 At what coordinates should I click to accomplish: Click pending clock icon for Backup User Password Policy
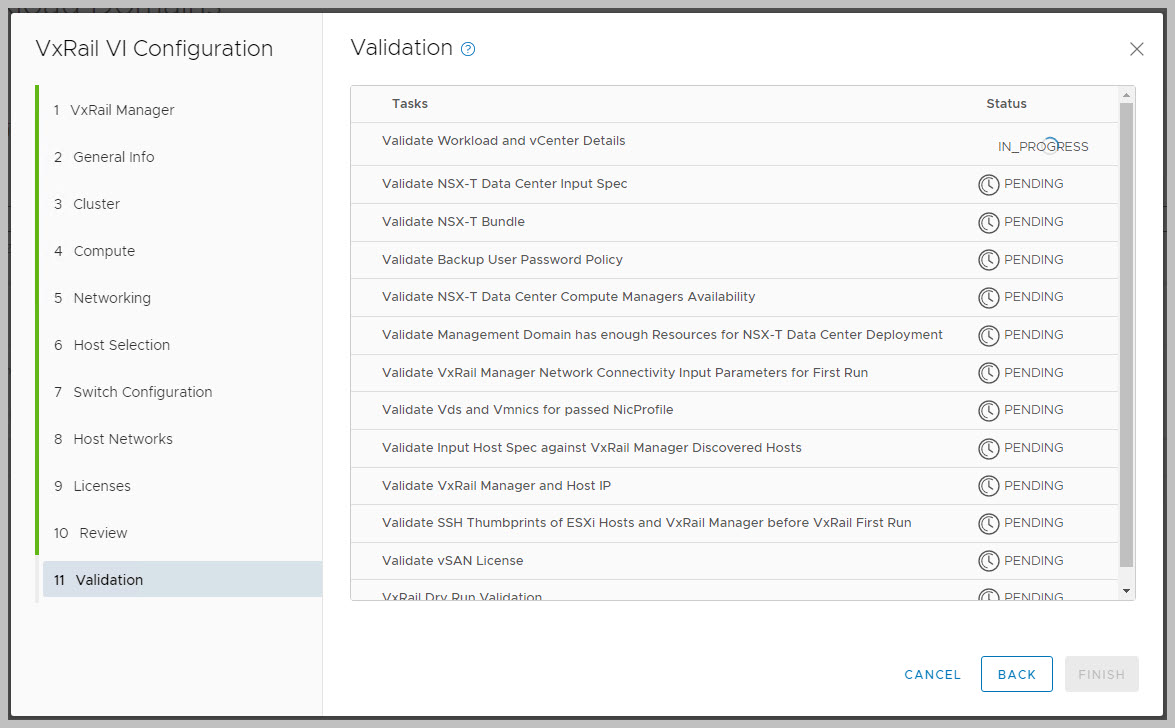point(988,260)
